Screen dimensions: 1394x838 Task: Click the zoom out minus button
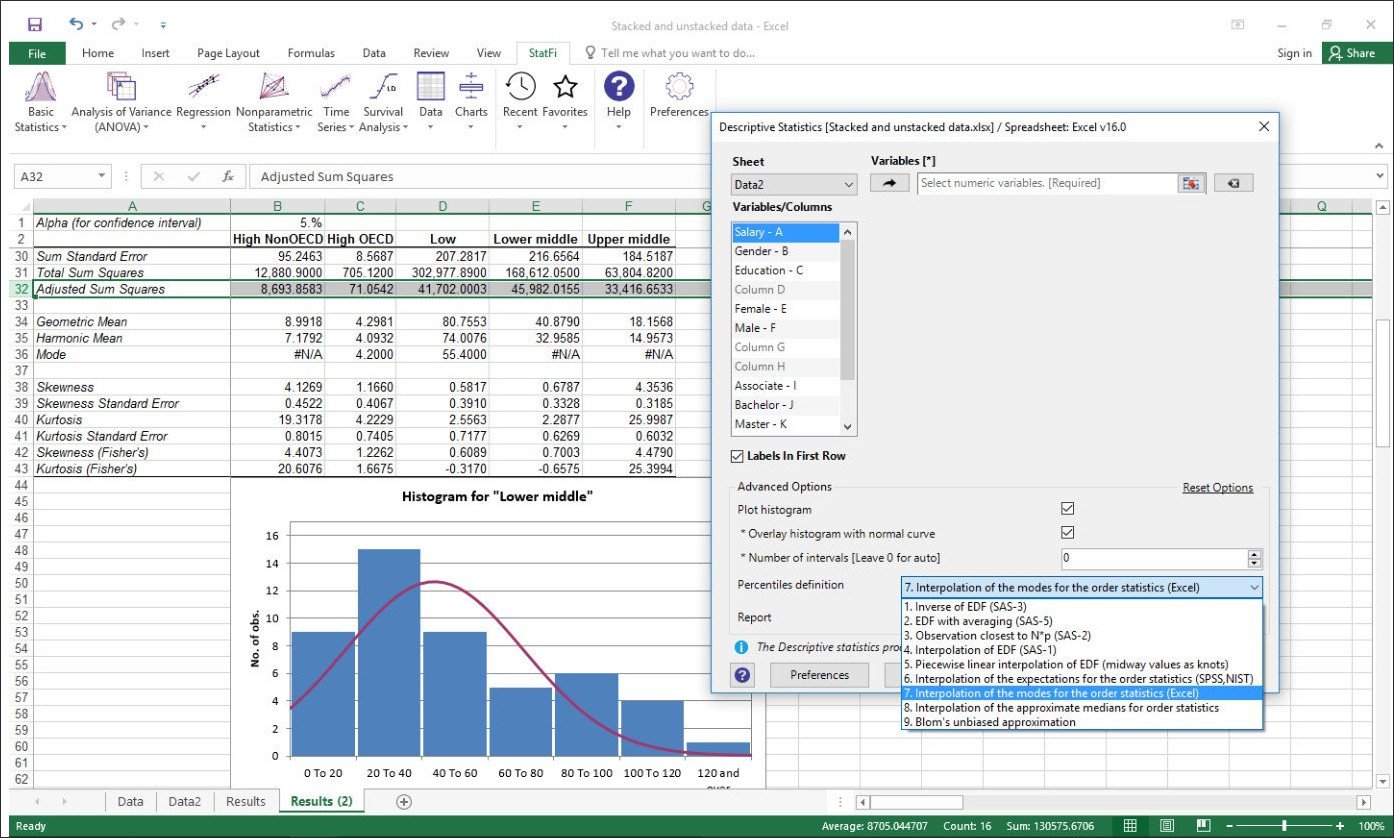[1231, 826]
